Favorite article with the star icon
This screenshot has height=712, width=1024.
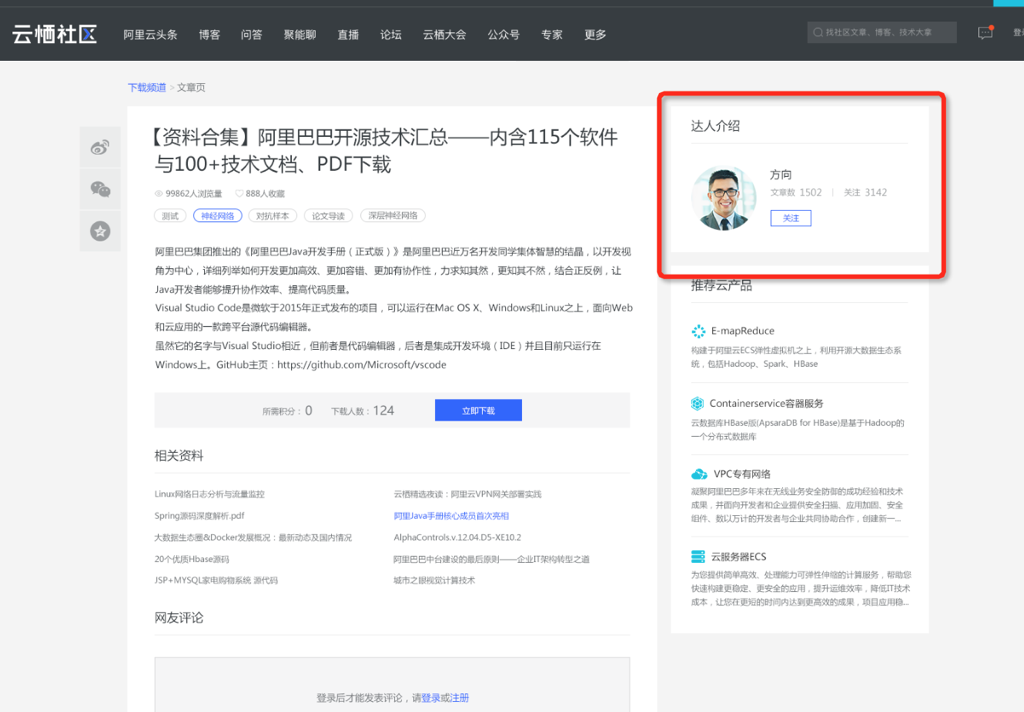tap(100, 231)
